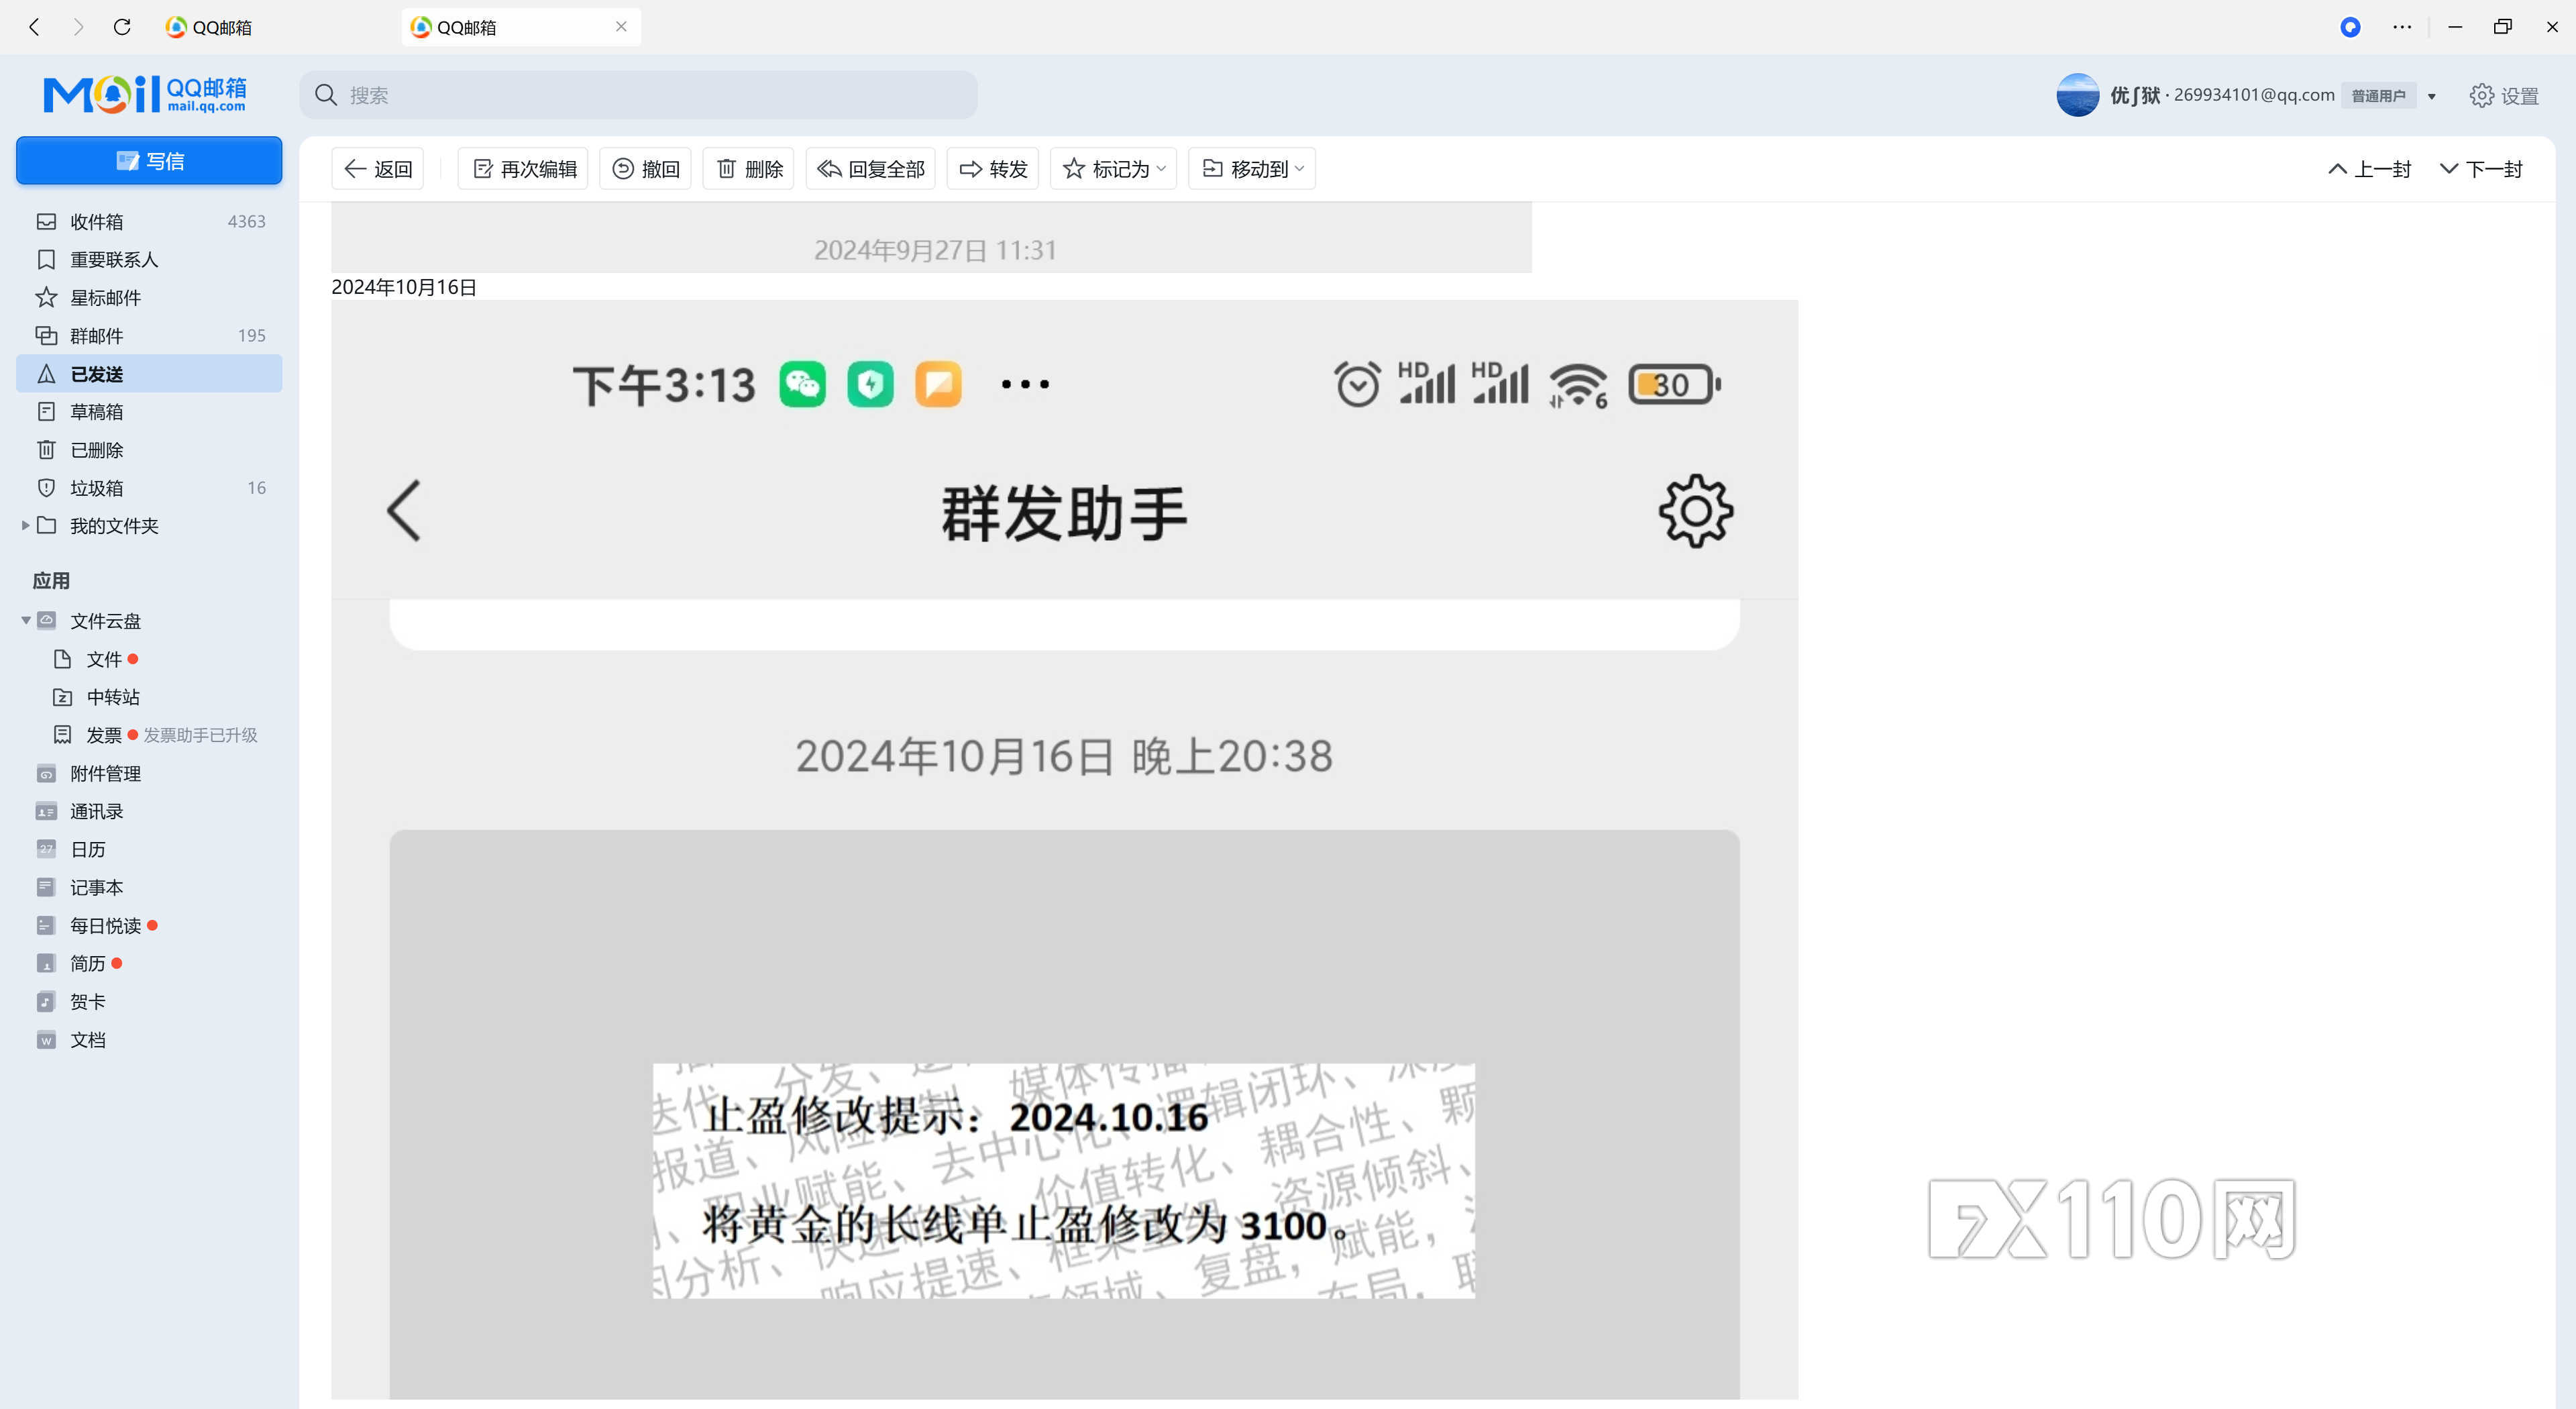This screenshot has width=2576, height=1409.
Task: Go to next email 下一封
Action: (x=2481, y=169)
